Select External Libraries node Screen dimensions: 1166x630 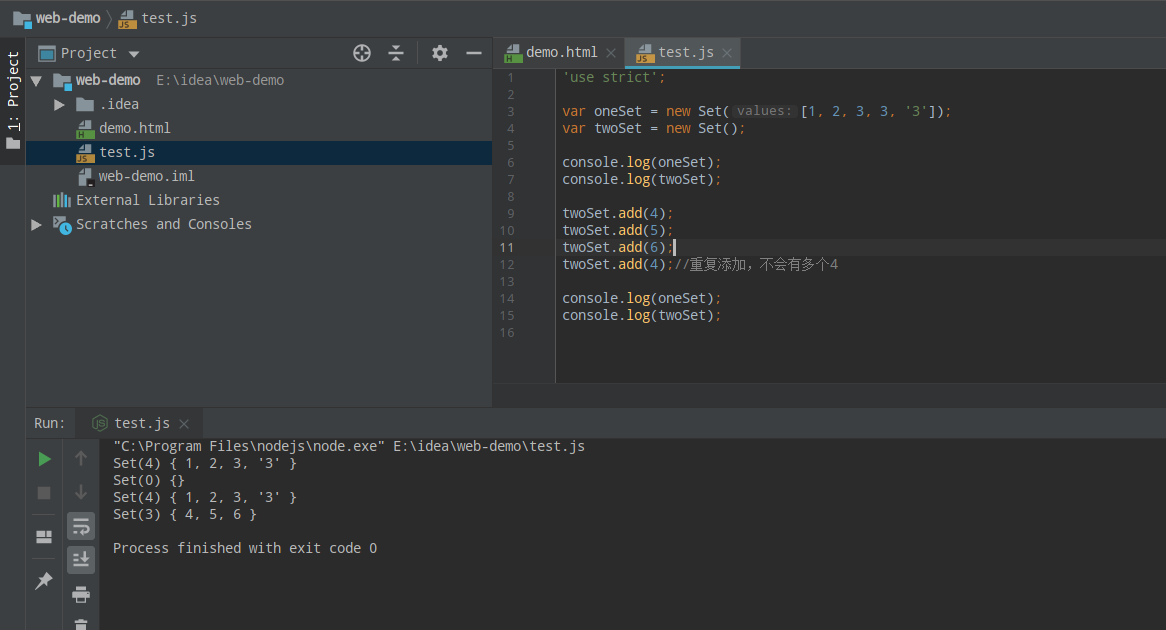point(147,200)
